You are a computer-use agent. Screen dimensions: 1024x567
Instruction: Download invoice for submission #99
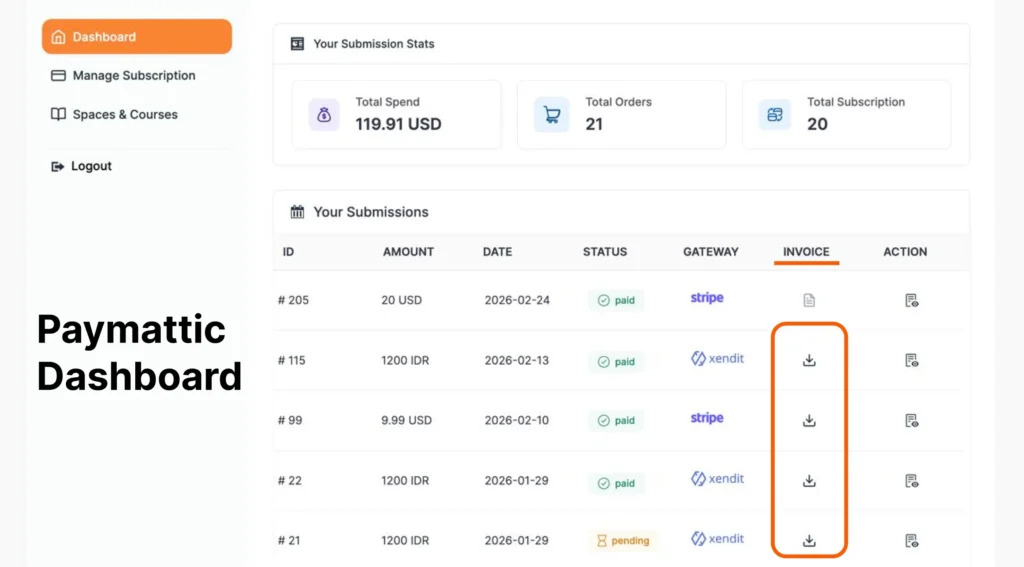point(809,421)
